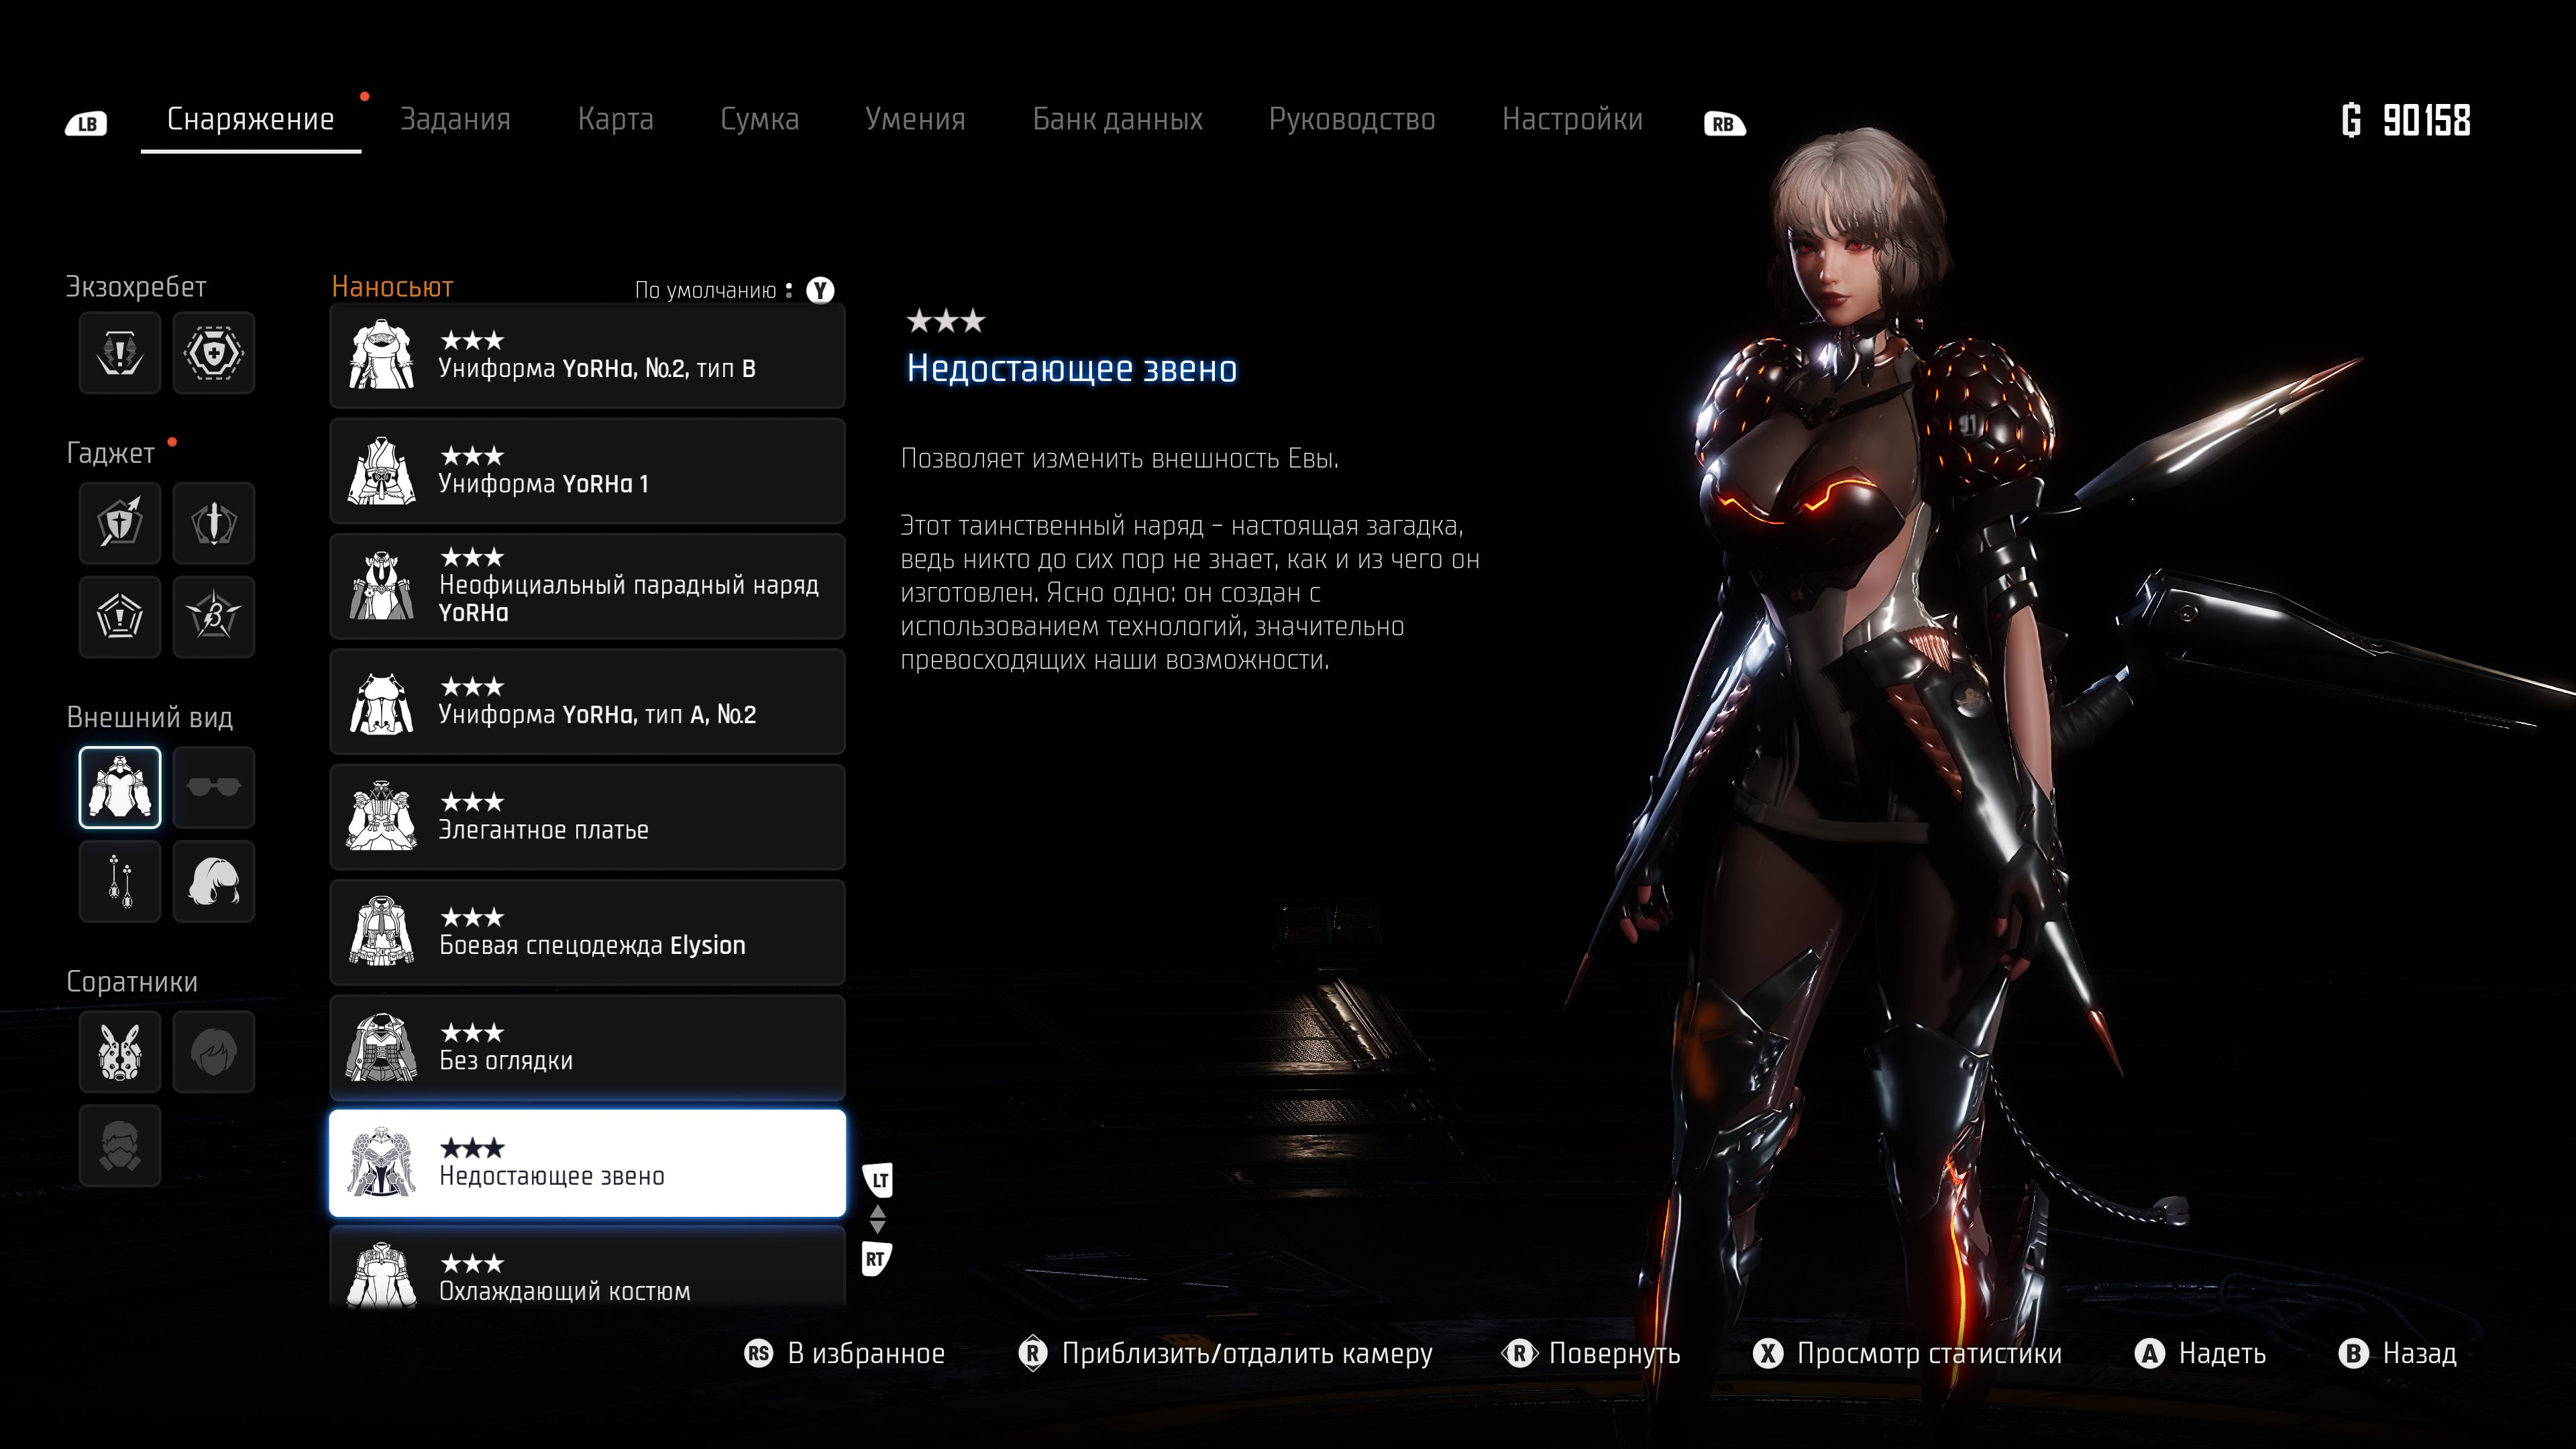Select the Элегантное платье outfit entry
Screen dimensions: 2576x1449
[x=587, y=817]
